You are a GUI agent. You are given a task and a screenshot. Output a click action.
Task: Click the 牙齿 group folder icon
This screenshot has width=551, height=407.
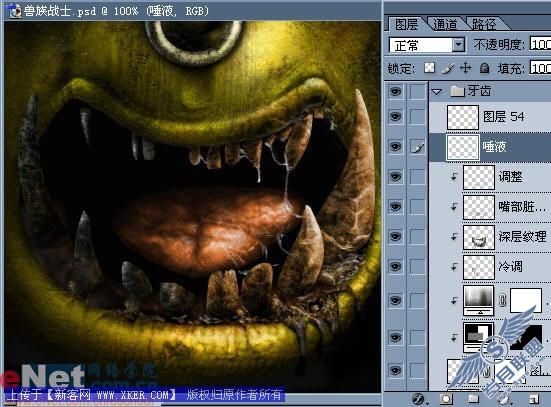coord(458,91)
